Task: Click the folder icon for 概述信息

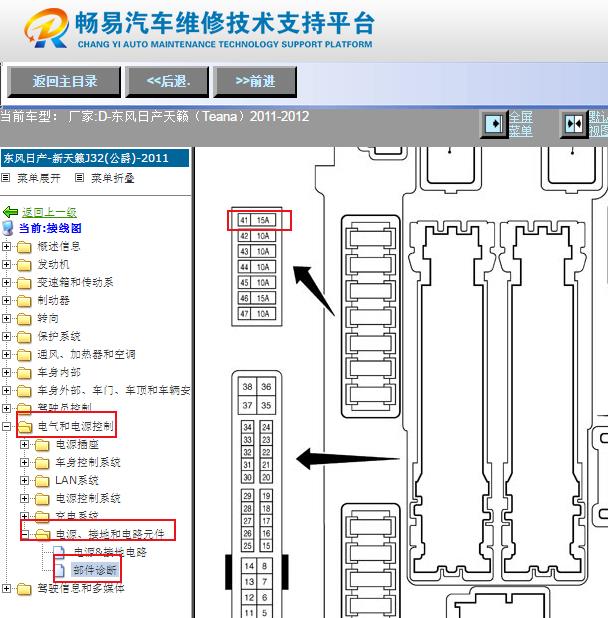Action: (24, 247)
